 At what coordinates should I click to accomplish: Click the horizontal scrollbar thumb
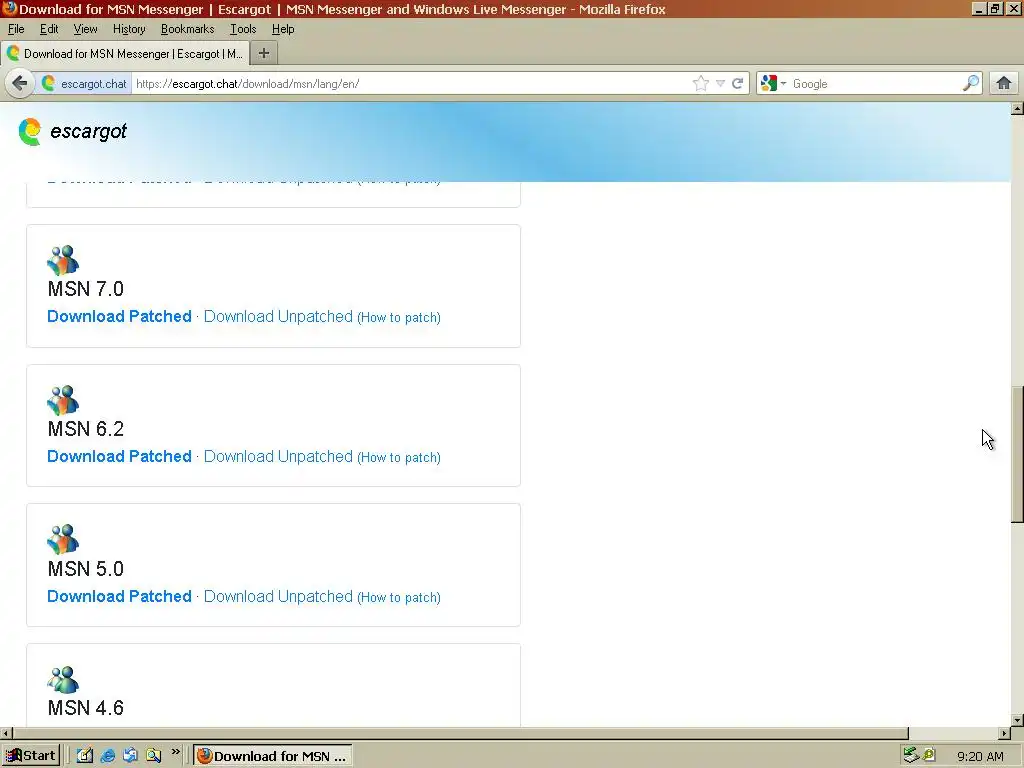[460, 733]
